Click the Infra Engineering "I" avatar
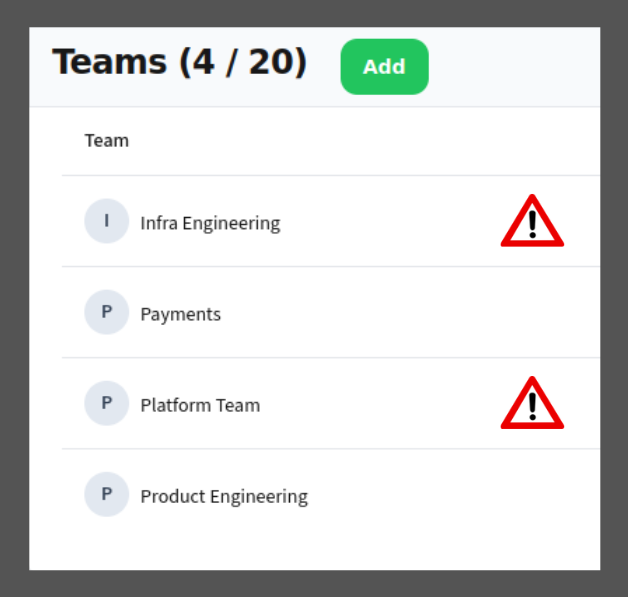 107,221
